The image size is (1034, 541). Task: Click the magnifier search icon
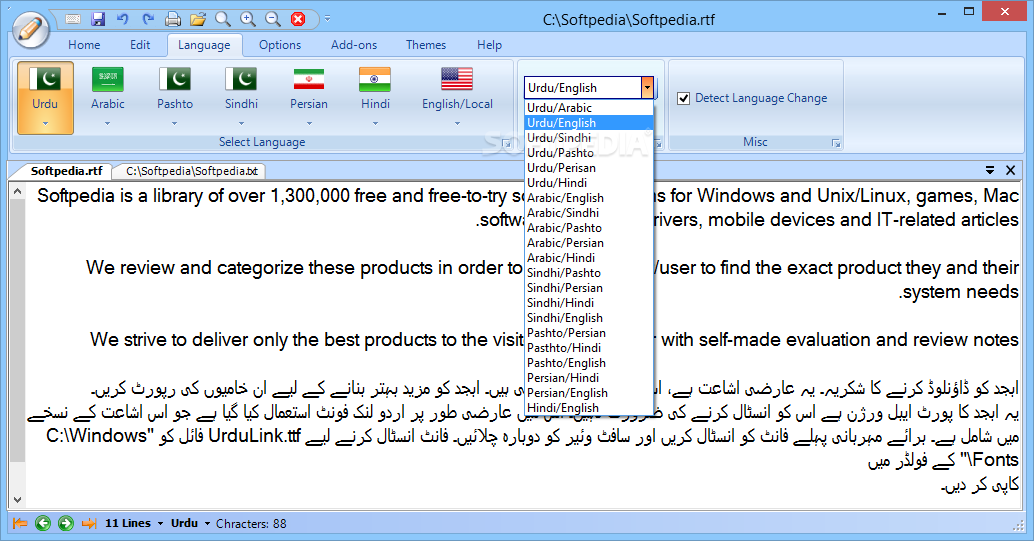click(223, 19)
